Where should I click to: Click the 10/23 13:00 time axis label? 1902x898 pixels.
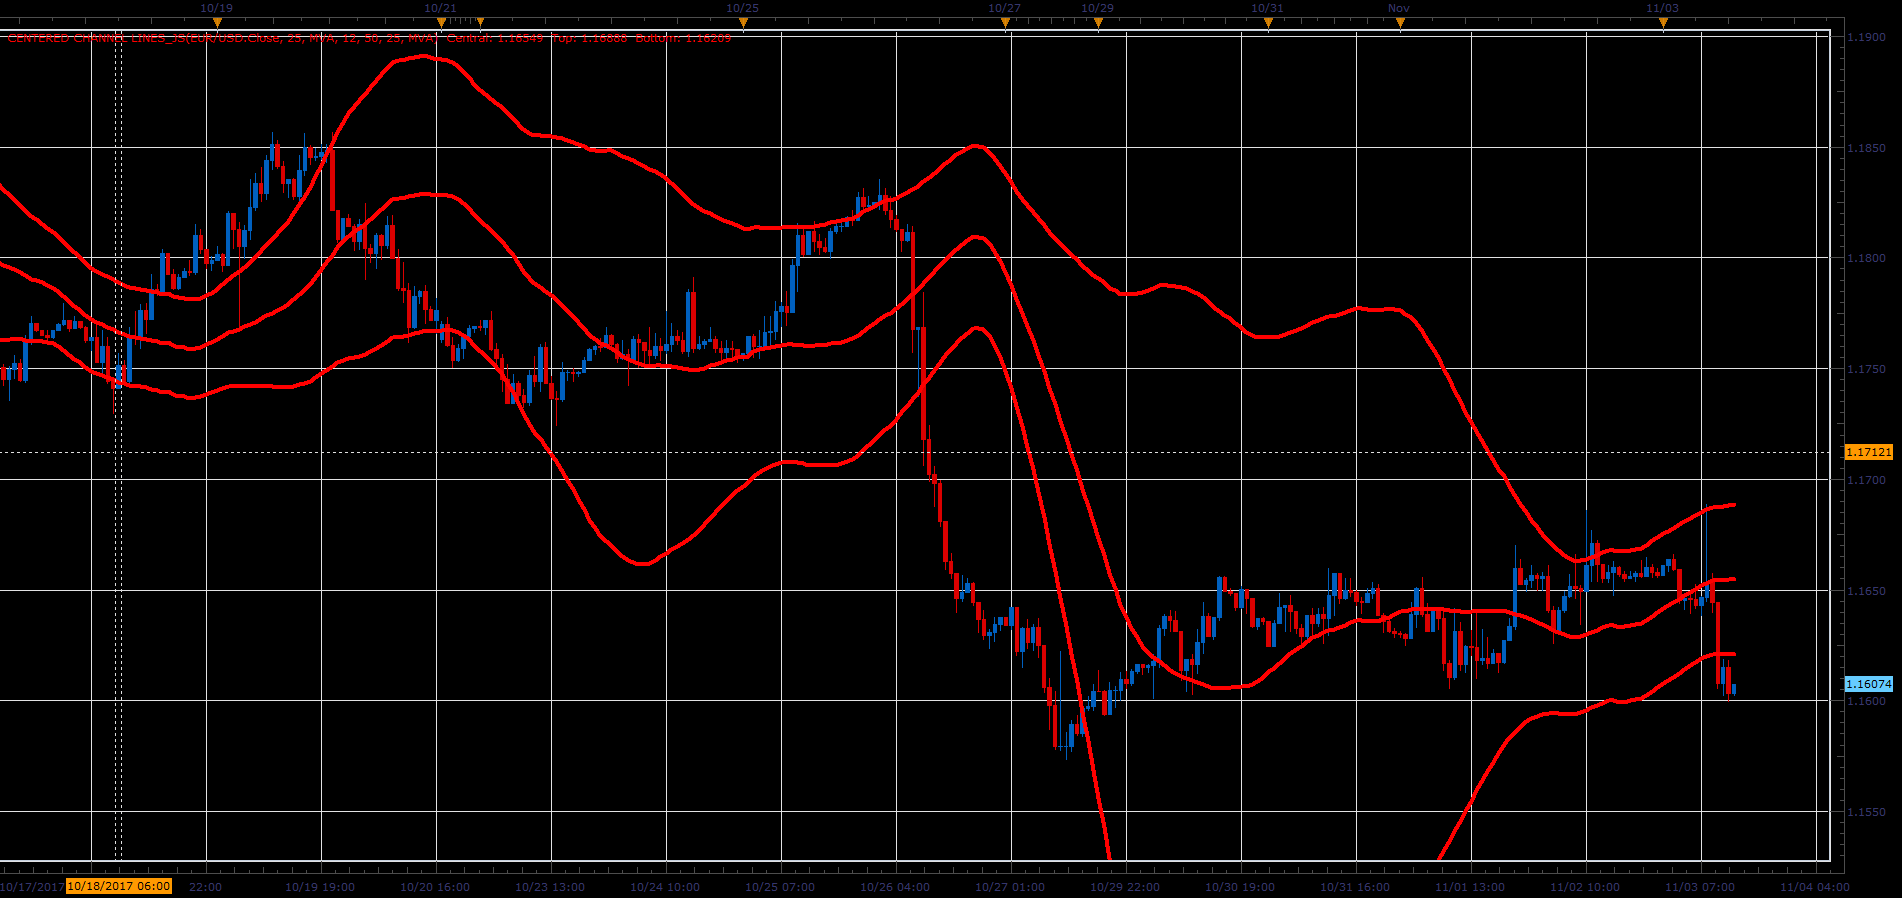550,887
